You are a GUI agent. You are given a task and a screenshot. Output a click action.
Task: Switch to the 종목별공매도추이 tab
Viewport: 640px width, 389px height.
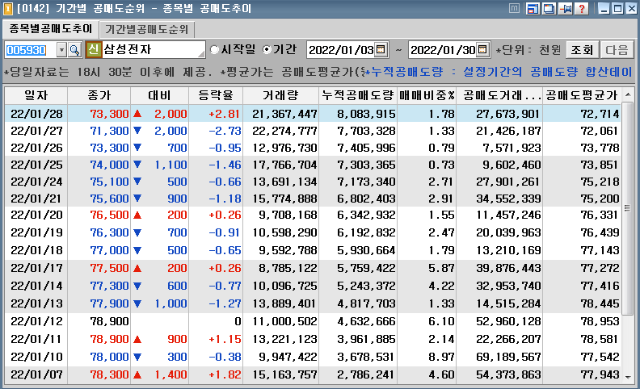51,29
